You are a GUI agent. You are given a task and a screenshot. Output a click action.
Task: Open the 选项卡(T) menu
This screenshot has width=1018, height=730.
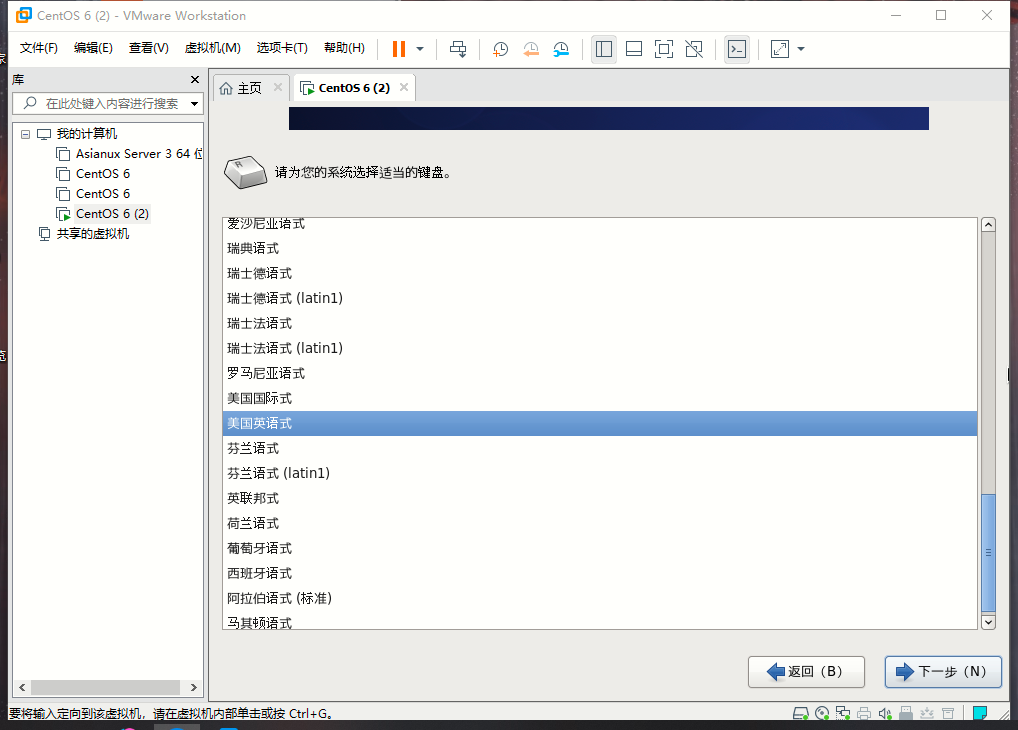pos(282,48)
